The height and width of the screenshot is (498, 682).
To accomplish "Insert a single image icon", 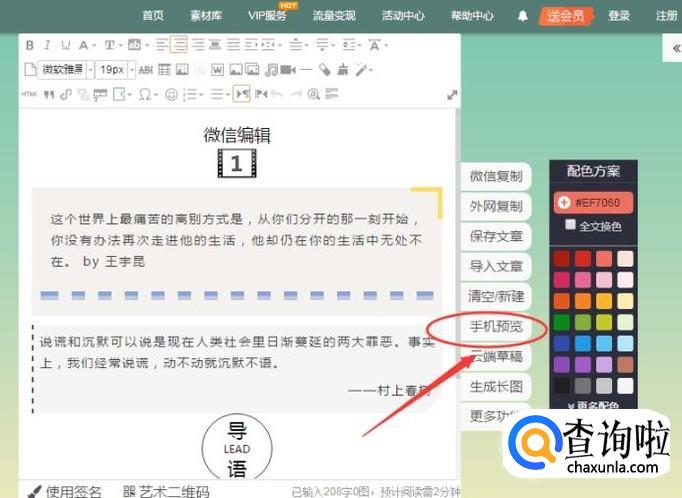I will pos(235,70).
